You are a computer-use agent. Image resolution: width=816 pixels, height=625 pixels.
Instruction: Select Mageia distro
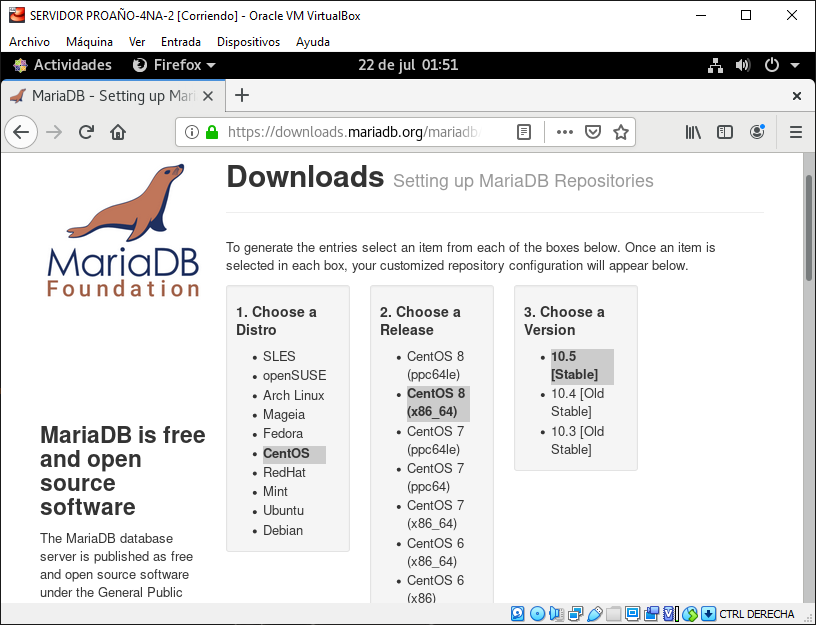[x=284, y=415]
